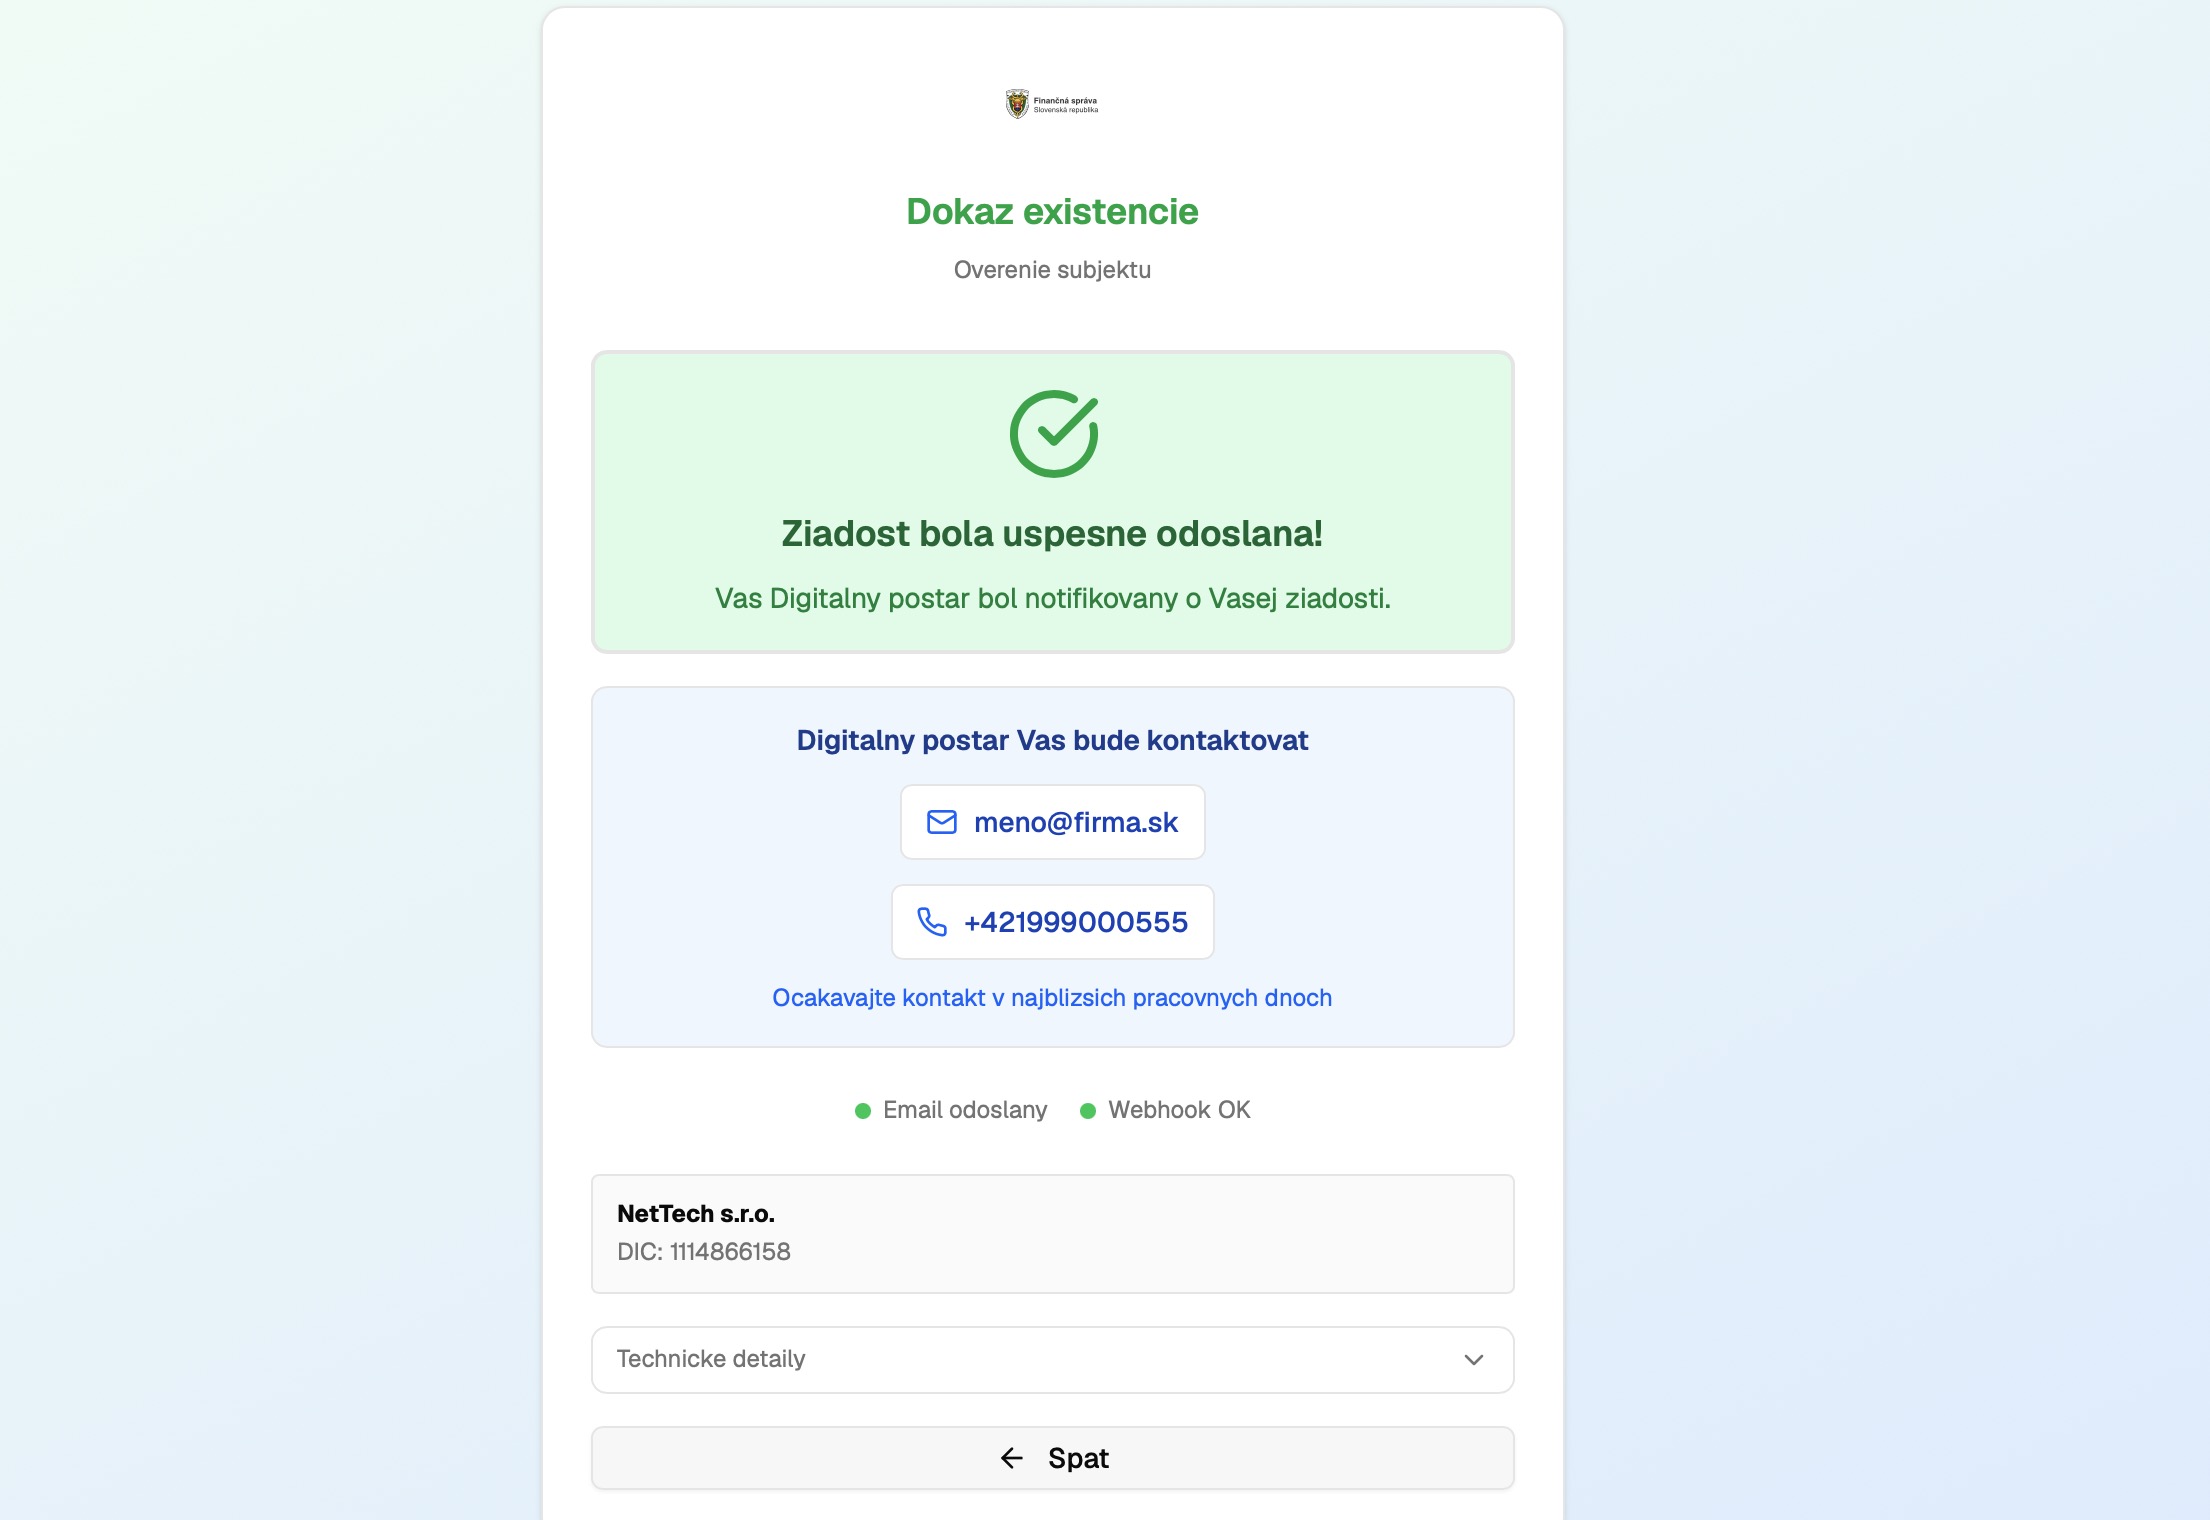This screenshot has width=2210, height=1520.
Task: Click the Email odoslany status label
Action: (x=965, y=1110)
